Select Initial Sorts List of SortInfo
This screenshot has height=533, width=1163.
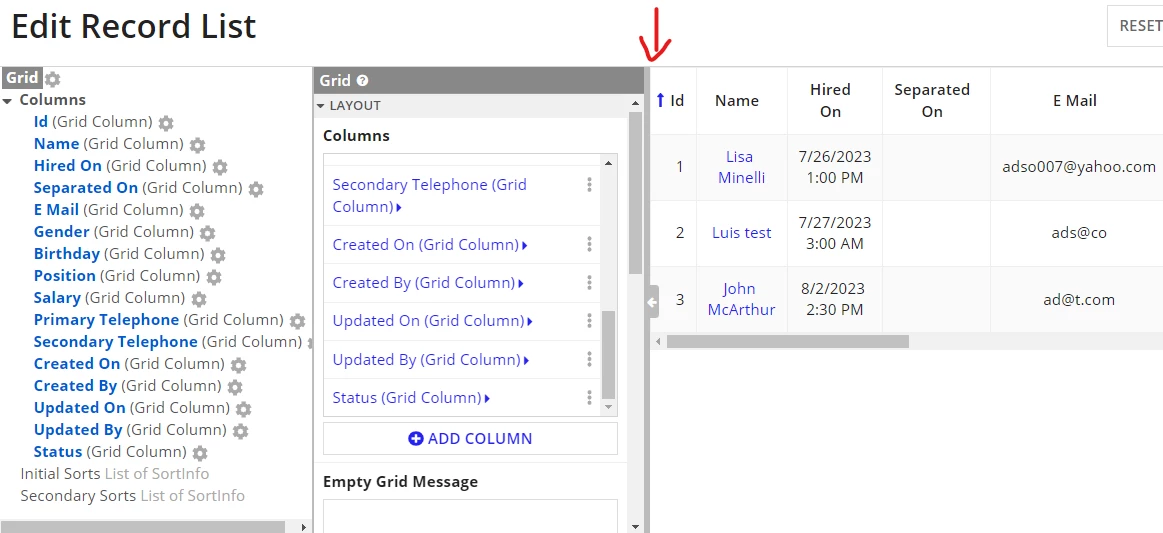(x=115, y=474)
